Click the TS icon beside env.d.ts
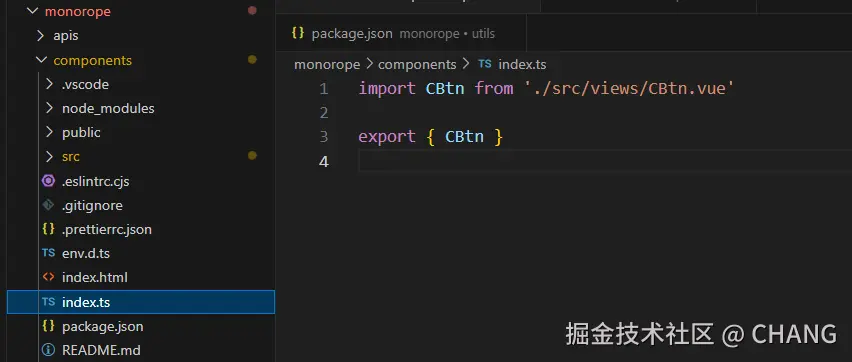 pos(48,253)
